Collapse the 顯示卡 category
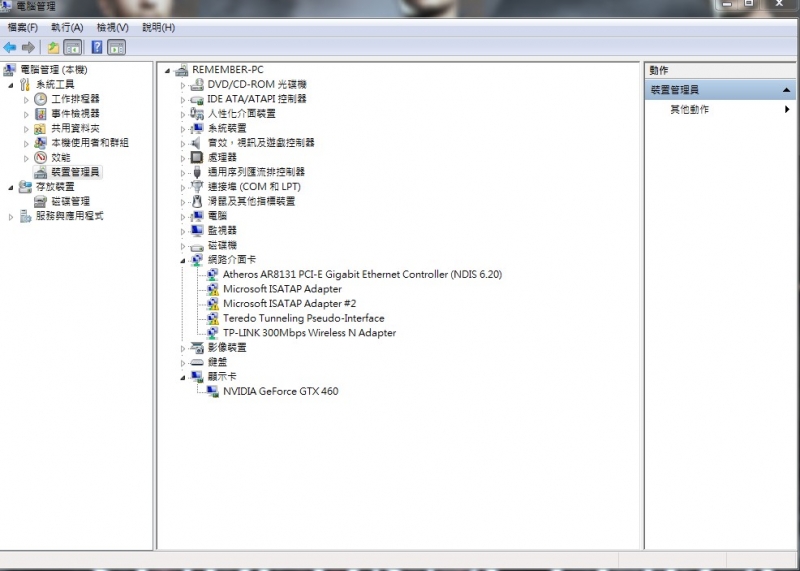The height and width of the screenshot is (571, 800). pyautogui.click(x=183, y=378)
